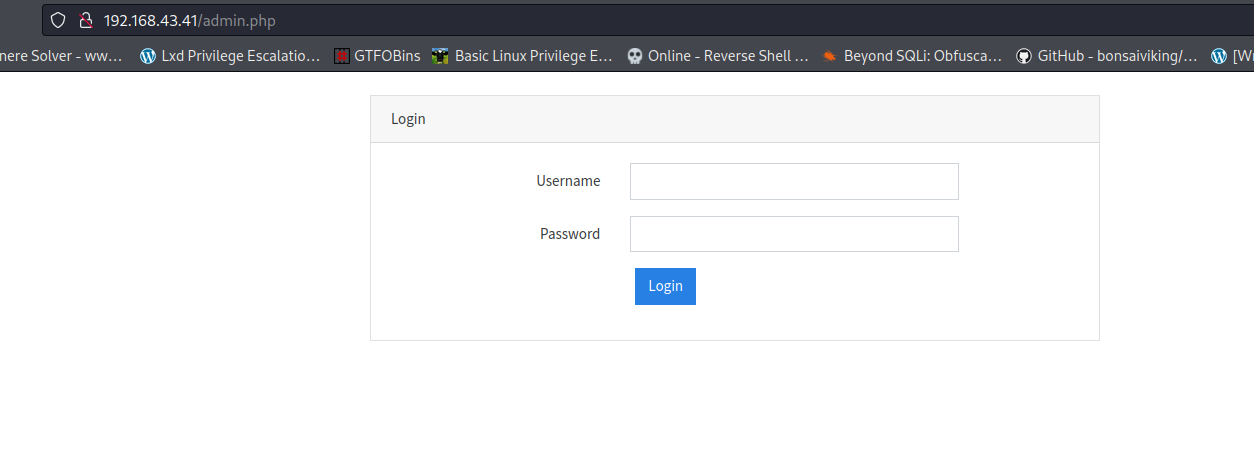The height and width of the screenshot is (467, 1254).
Task: Click into the Username input field
Action: [x=794, y=182]
